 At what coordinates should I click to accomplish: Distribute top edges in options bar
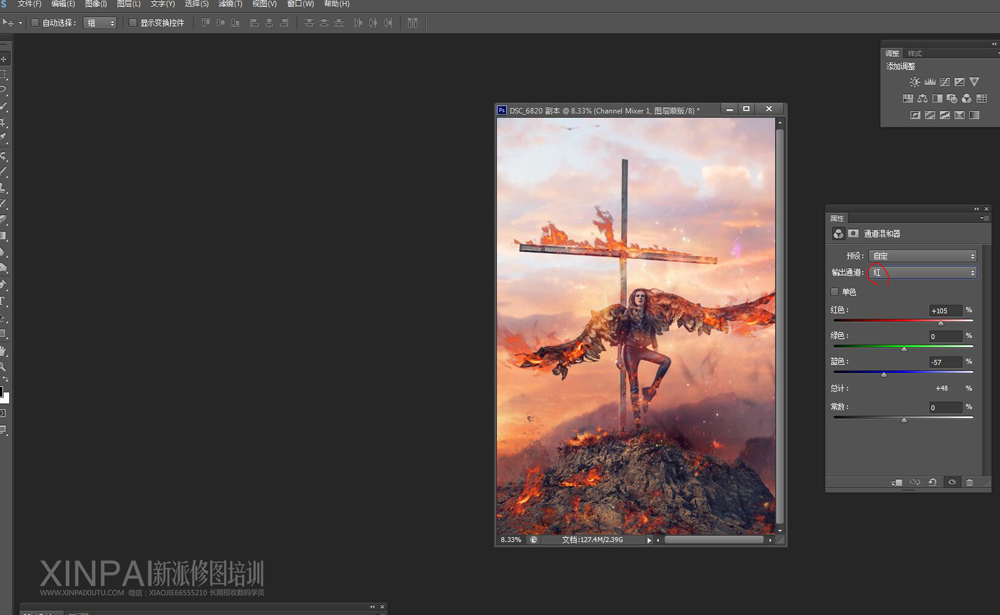(x=309, y=23)
